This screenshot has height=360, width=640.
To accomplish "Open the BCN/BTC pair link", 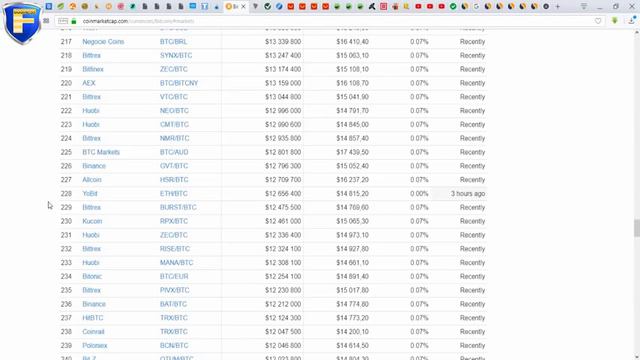I will click(x=174, y=345).
